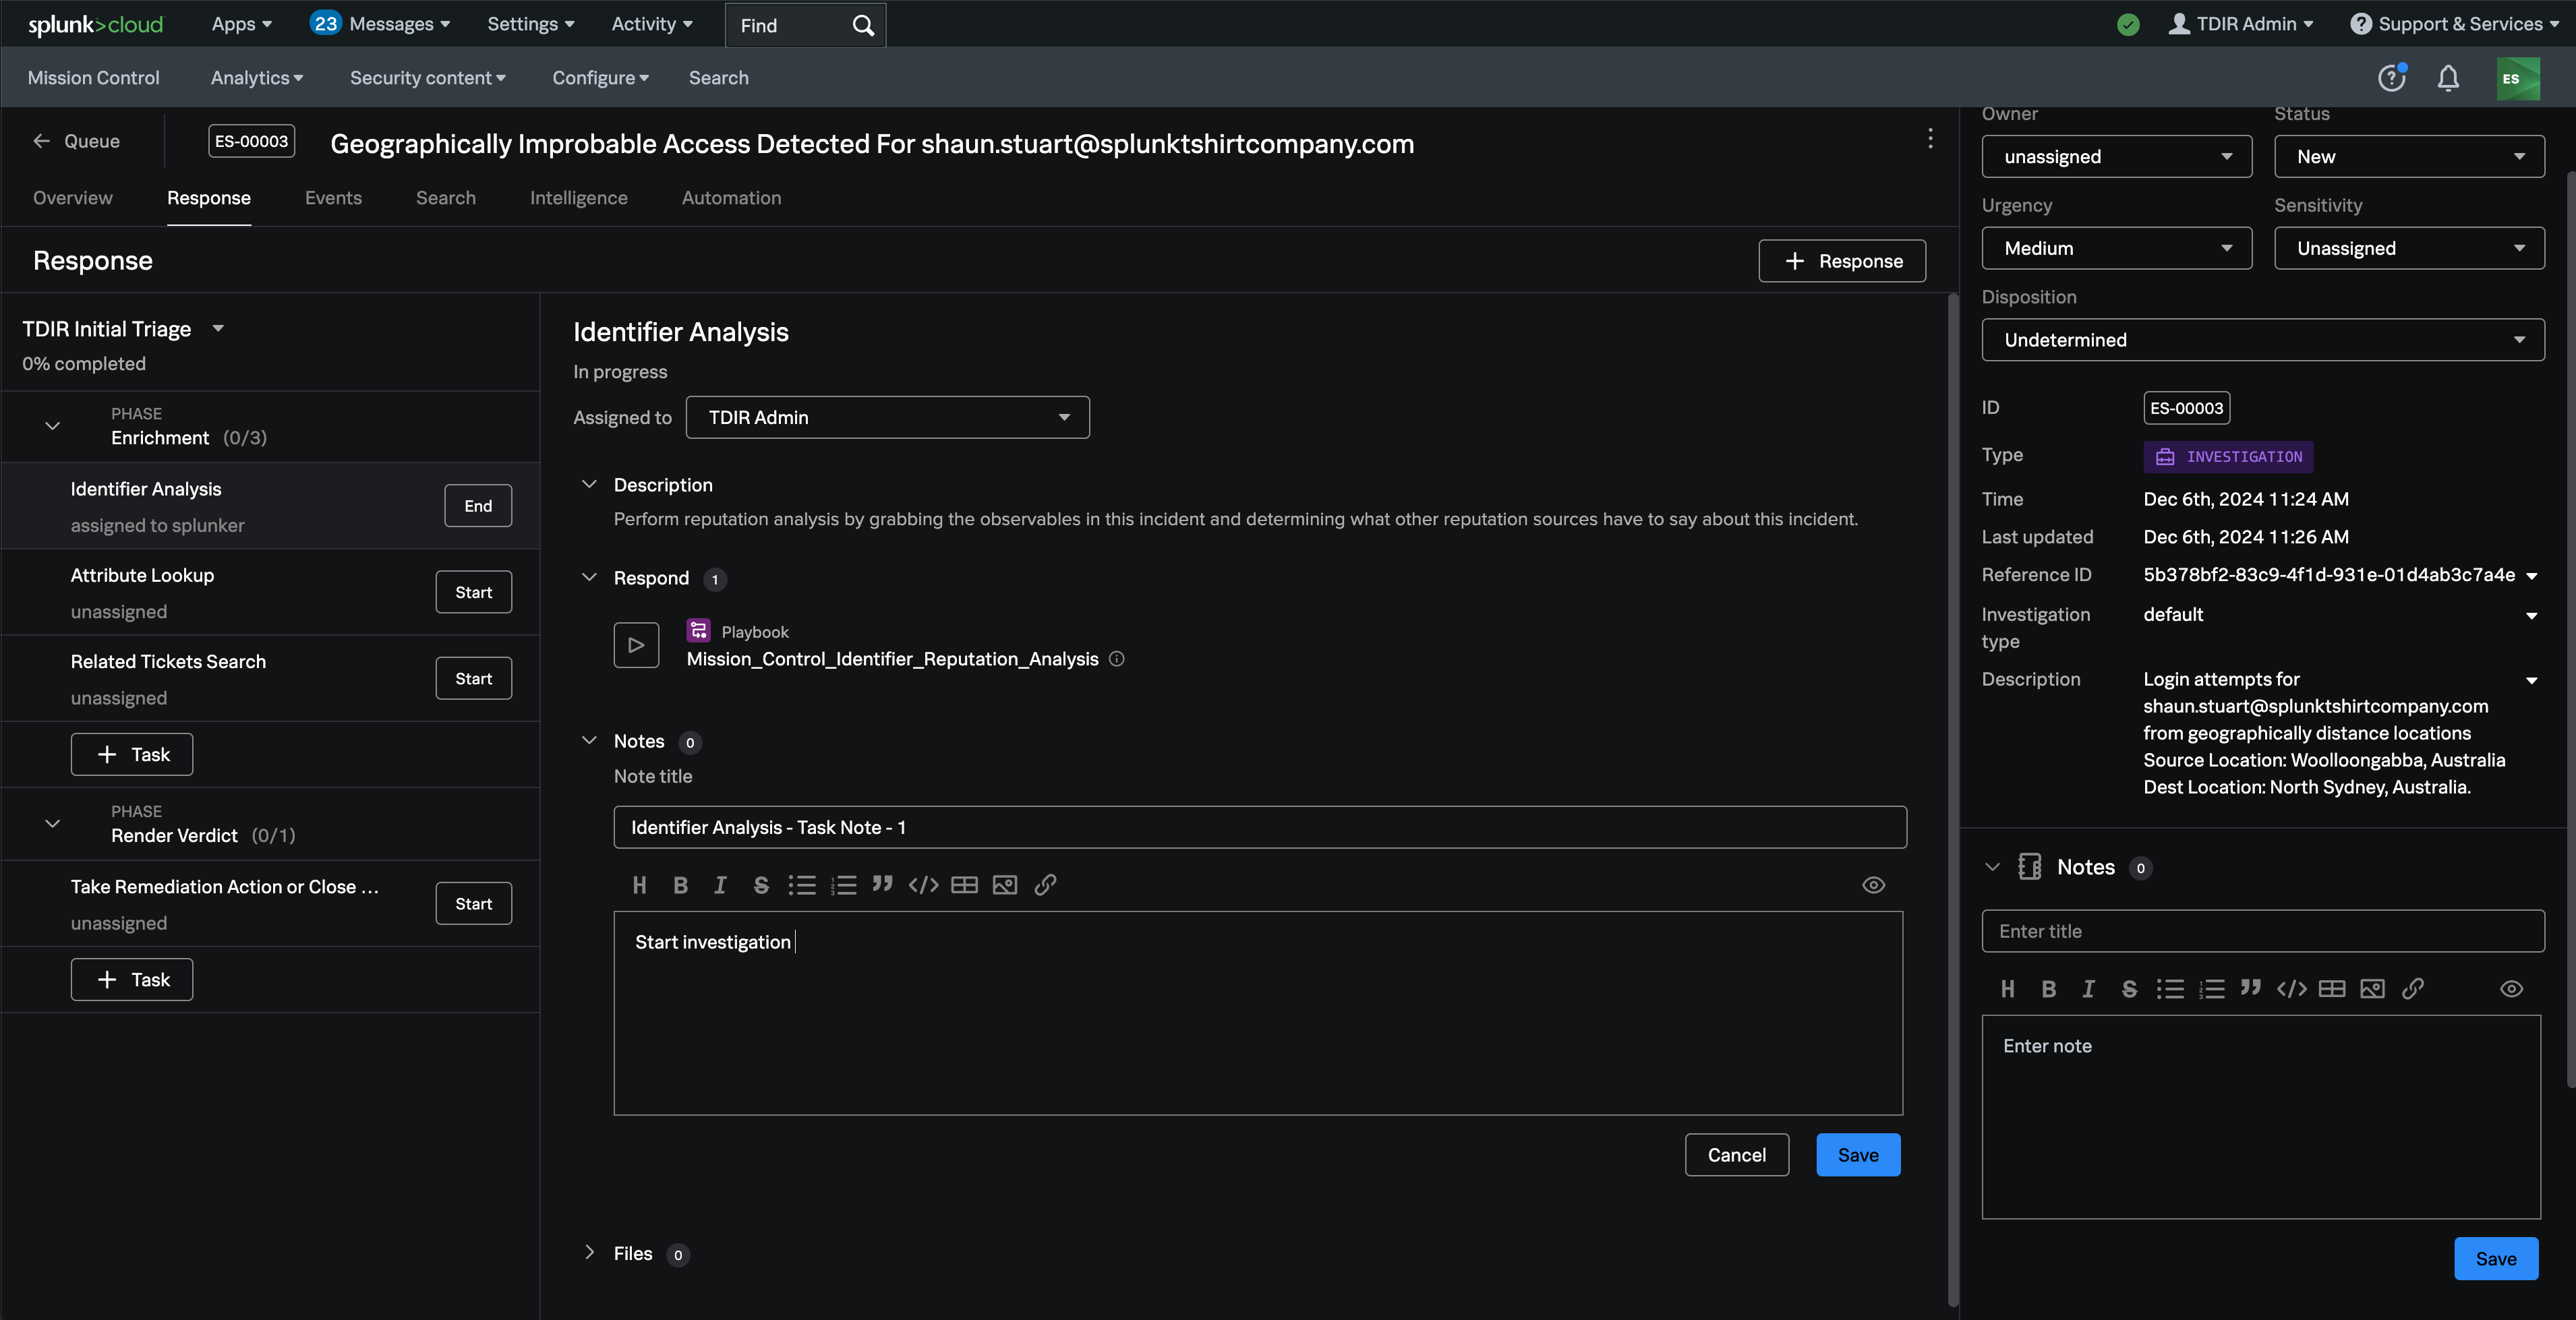
Task: Toggle preview eye in the task note editor
Action: (1873, 885)
